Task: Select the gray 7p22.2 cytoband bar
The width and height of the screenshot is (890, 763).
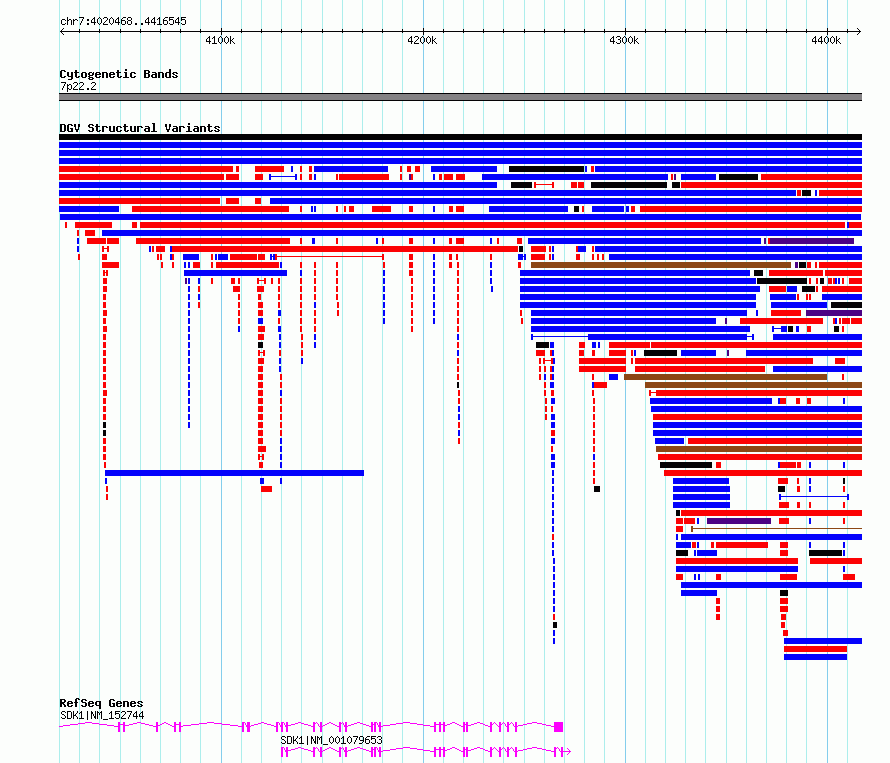Action: pos(460,97)
